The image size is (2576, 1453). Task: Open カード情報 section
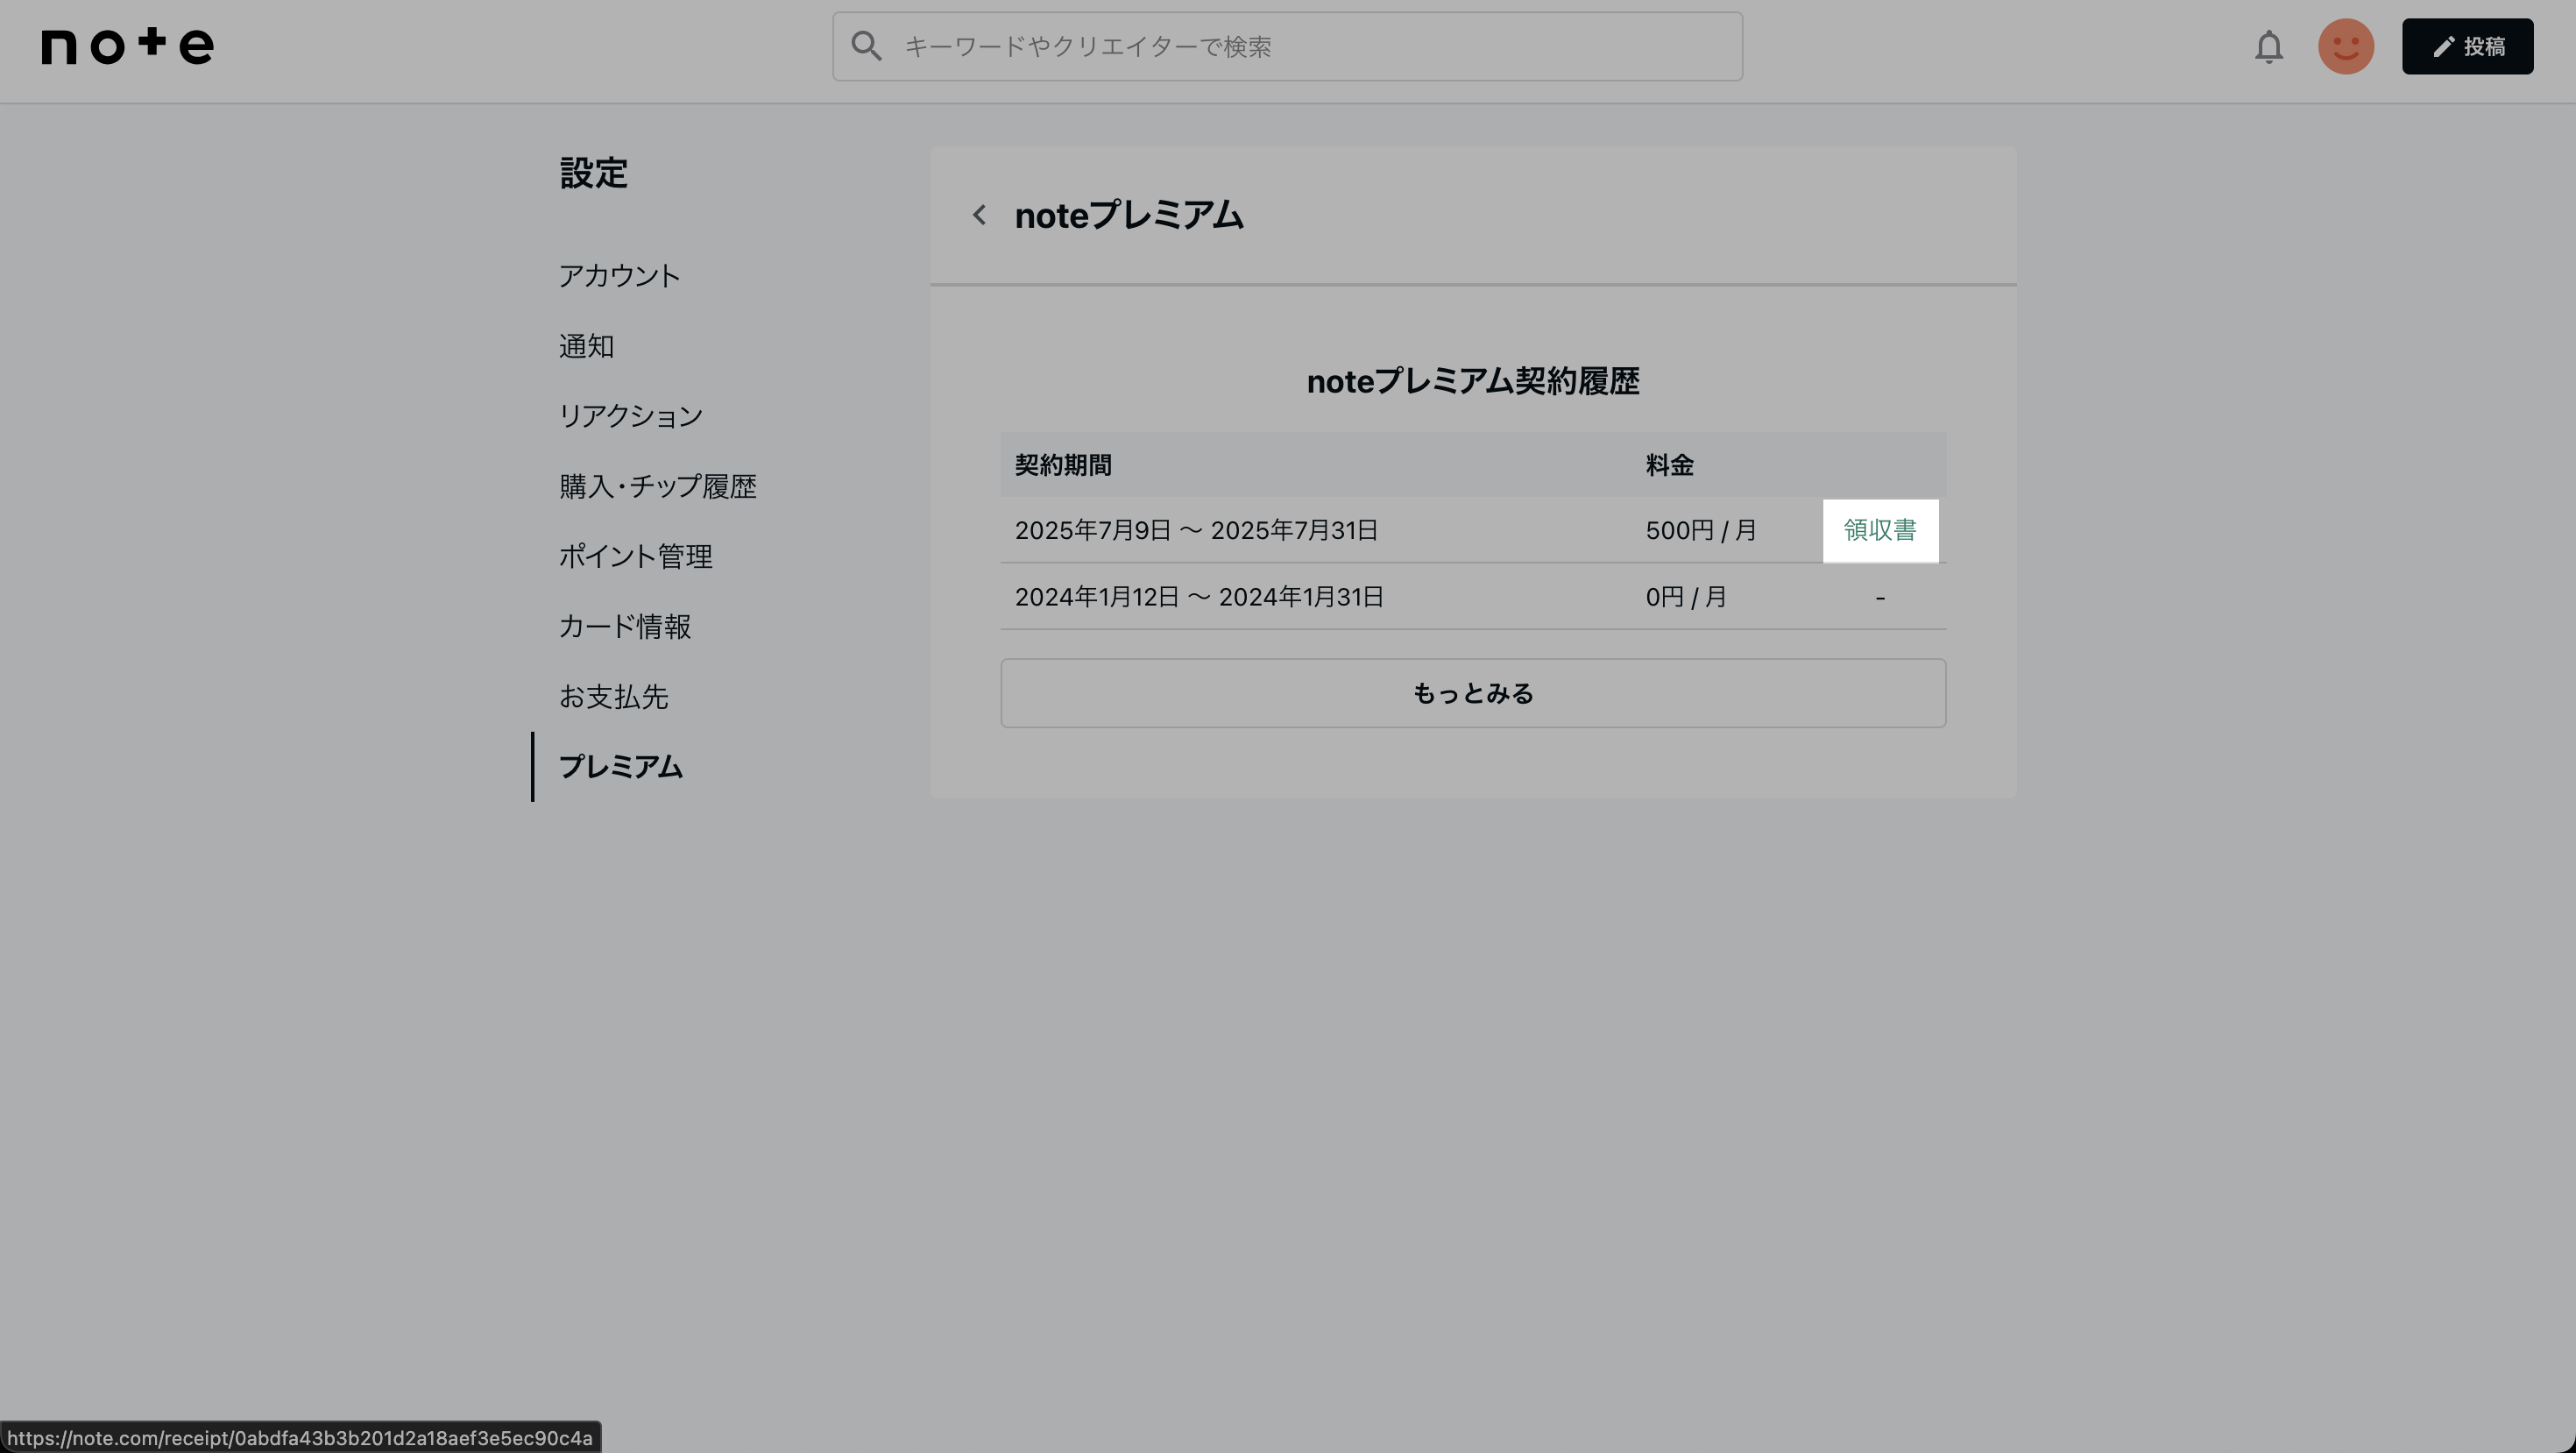click(624, 626)
